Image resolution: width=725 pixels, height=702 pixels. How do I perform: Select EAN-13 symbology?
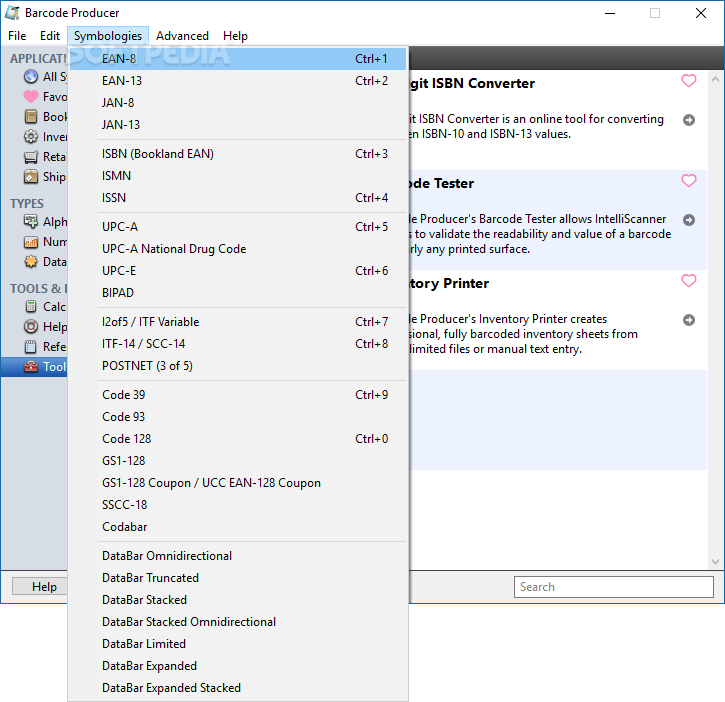238,80
